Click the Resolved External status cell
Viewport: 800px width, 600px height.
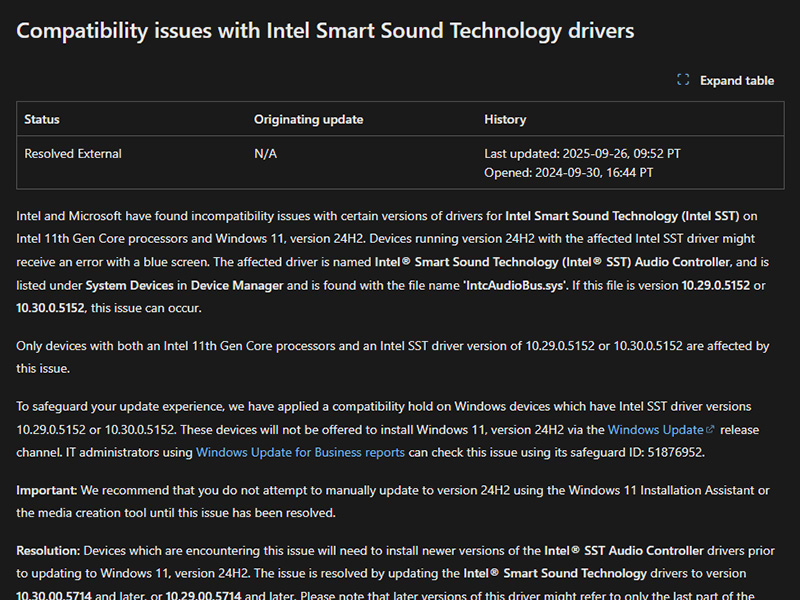(x=73, y=154)
